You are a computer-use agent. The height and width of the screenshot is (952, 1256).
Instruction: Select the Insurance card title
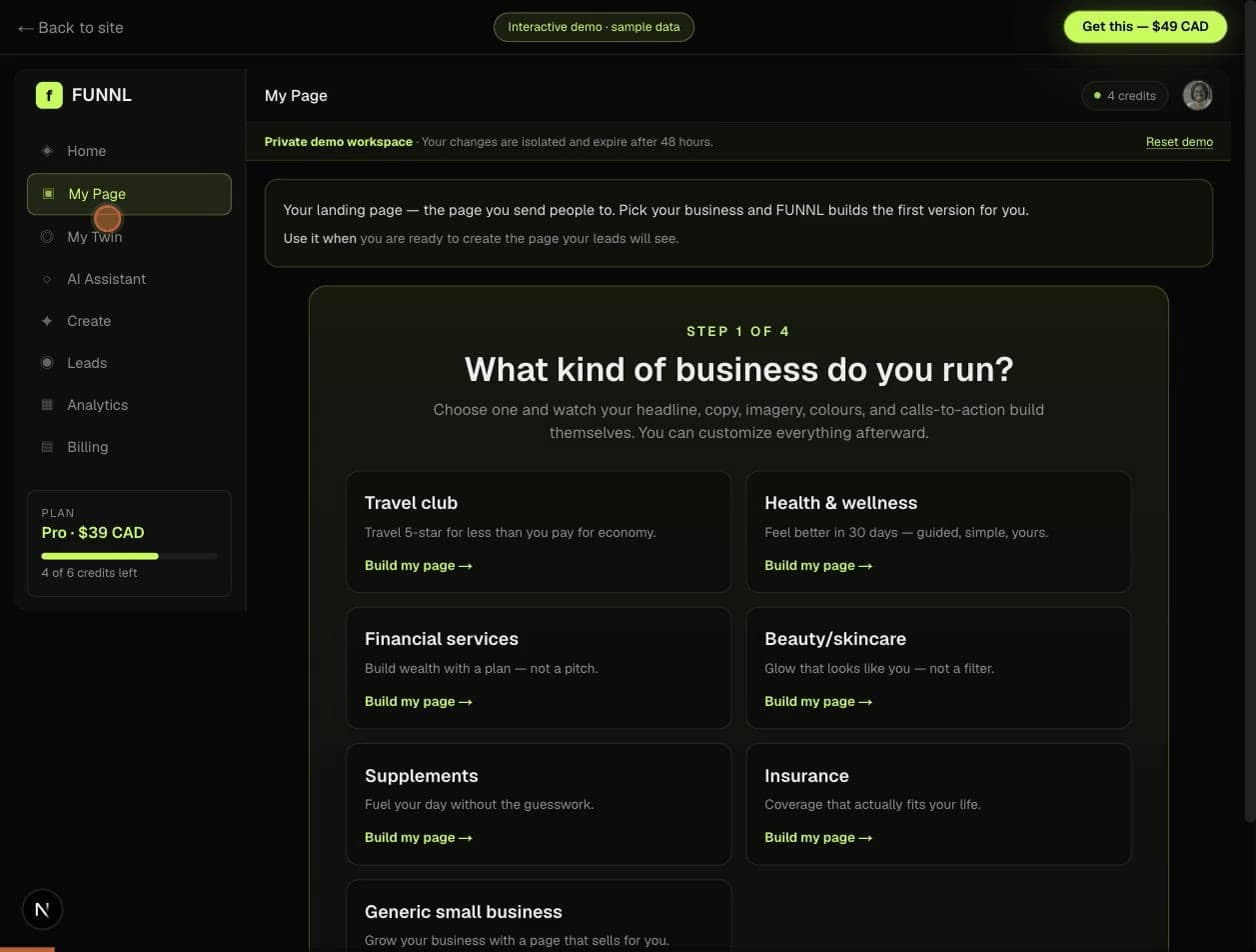click(807, 776)
